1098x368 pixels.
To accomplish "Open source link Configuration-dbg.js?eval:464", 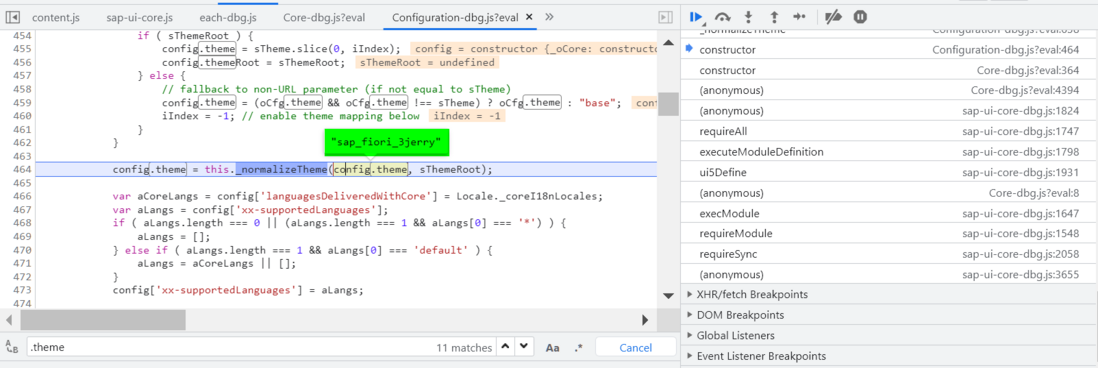I will click(x=1006, y=50).
